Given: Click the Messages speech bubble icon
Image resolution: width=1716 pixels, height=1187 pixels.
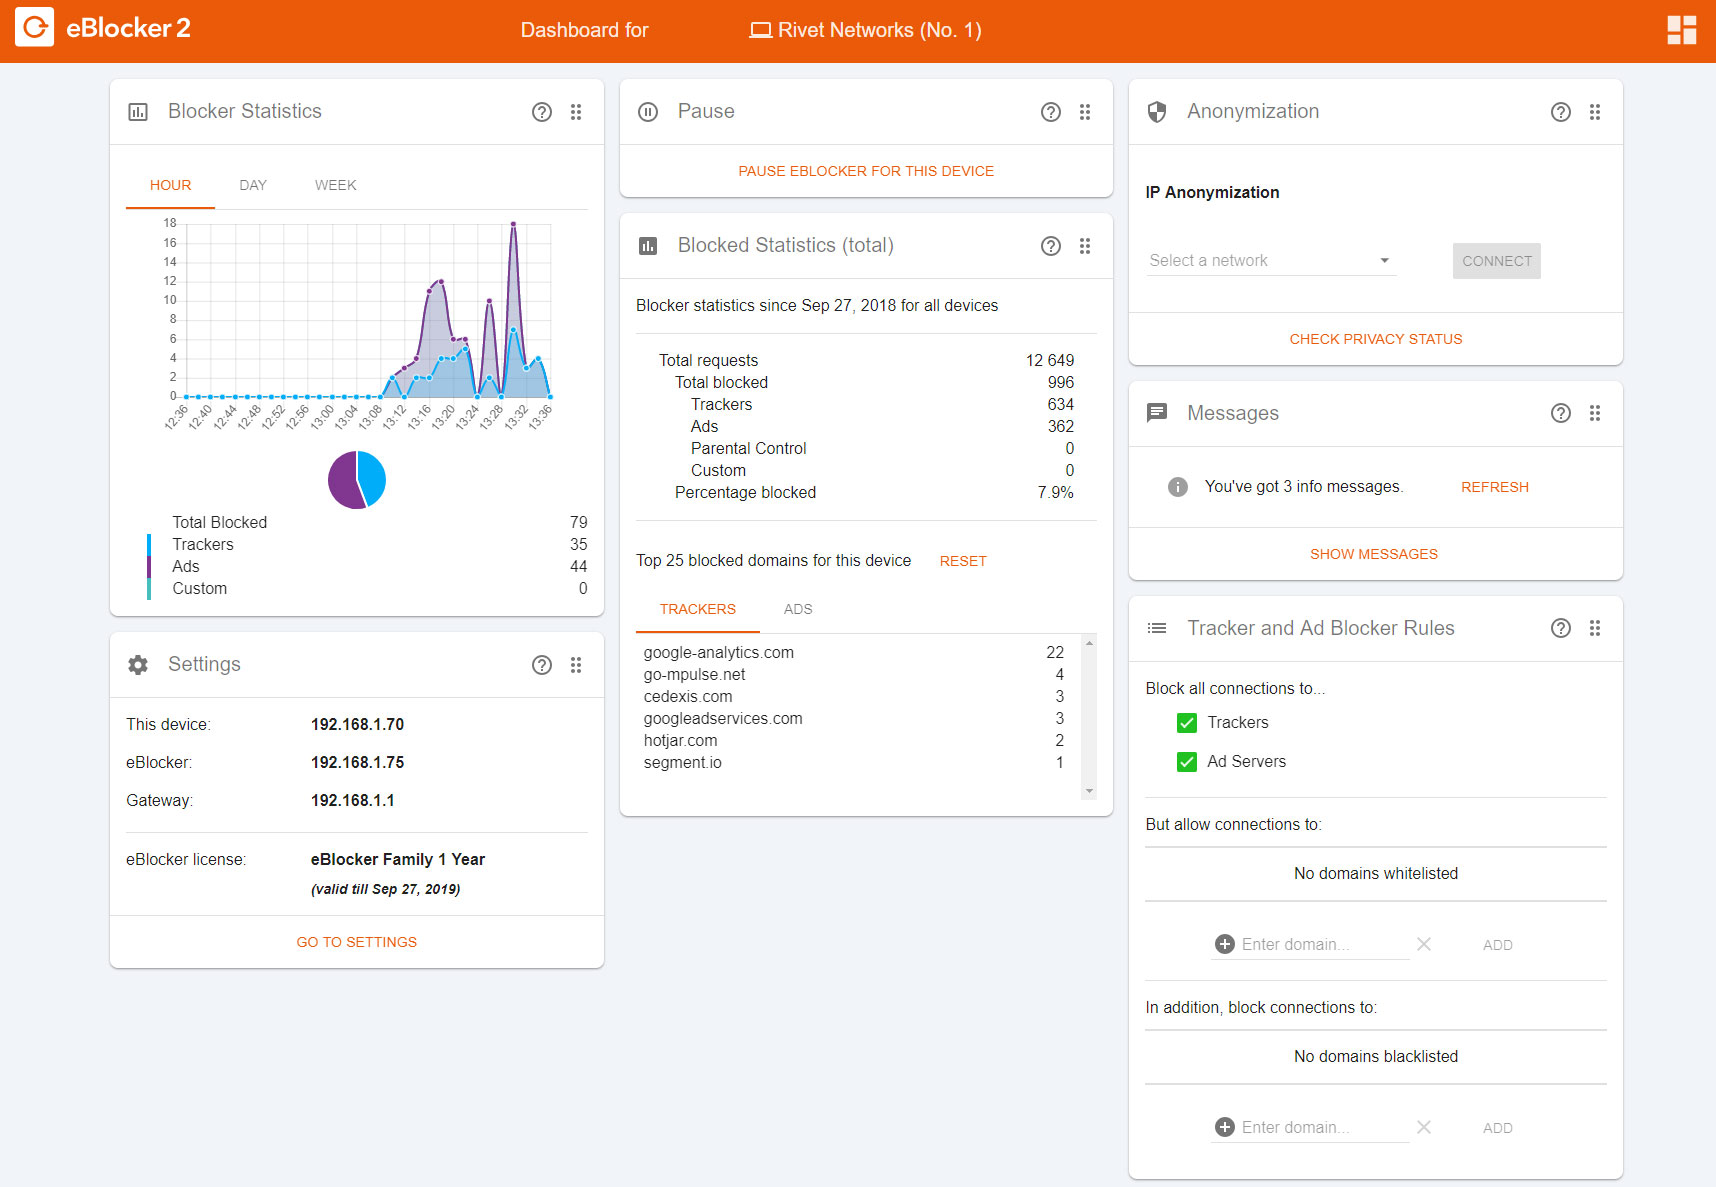Looking at the screenshot, I should [x=1157, y=412].
